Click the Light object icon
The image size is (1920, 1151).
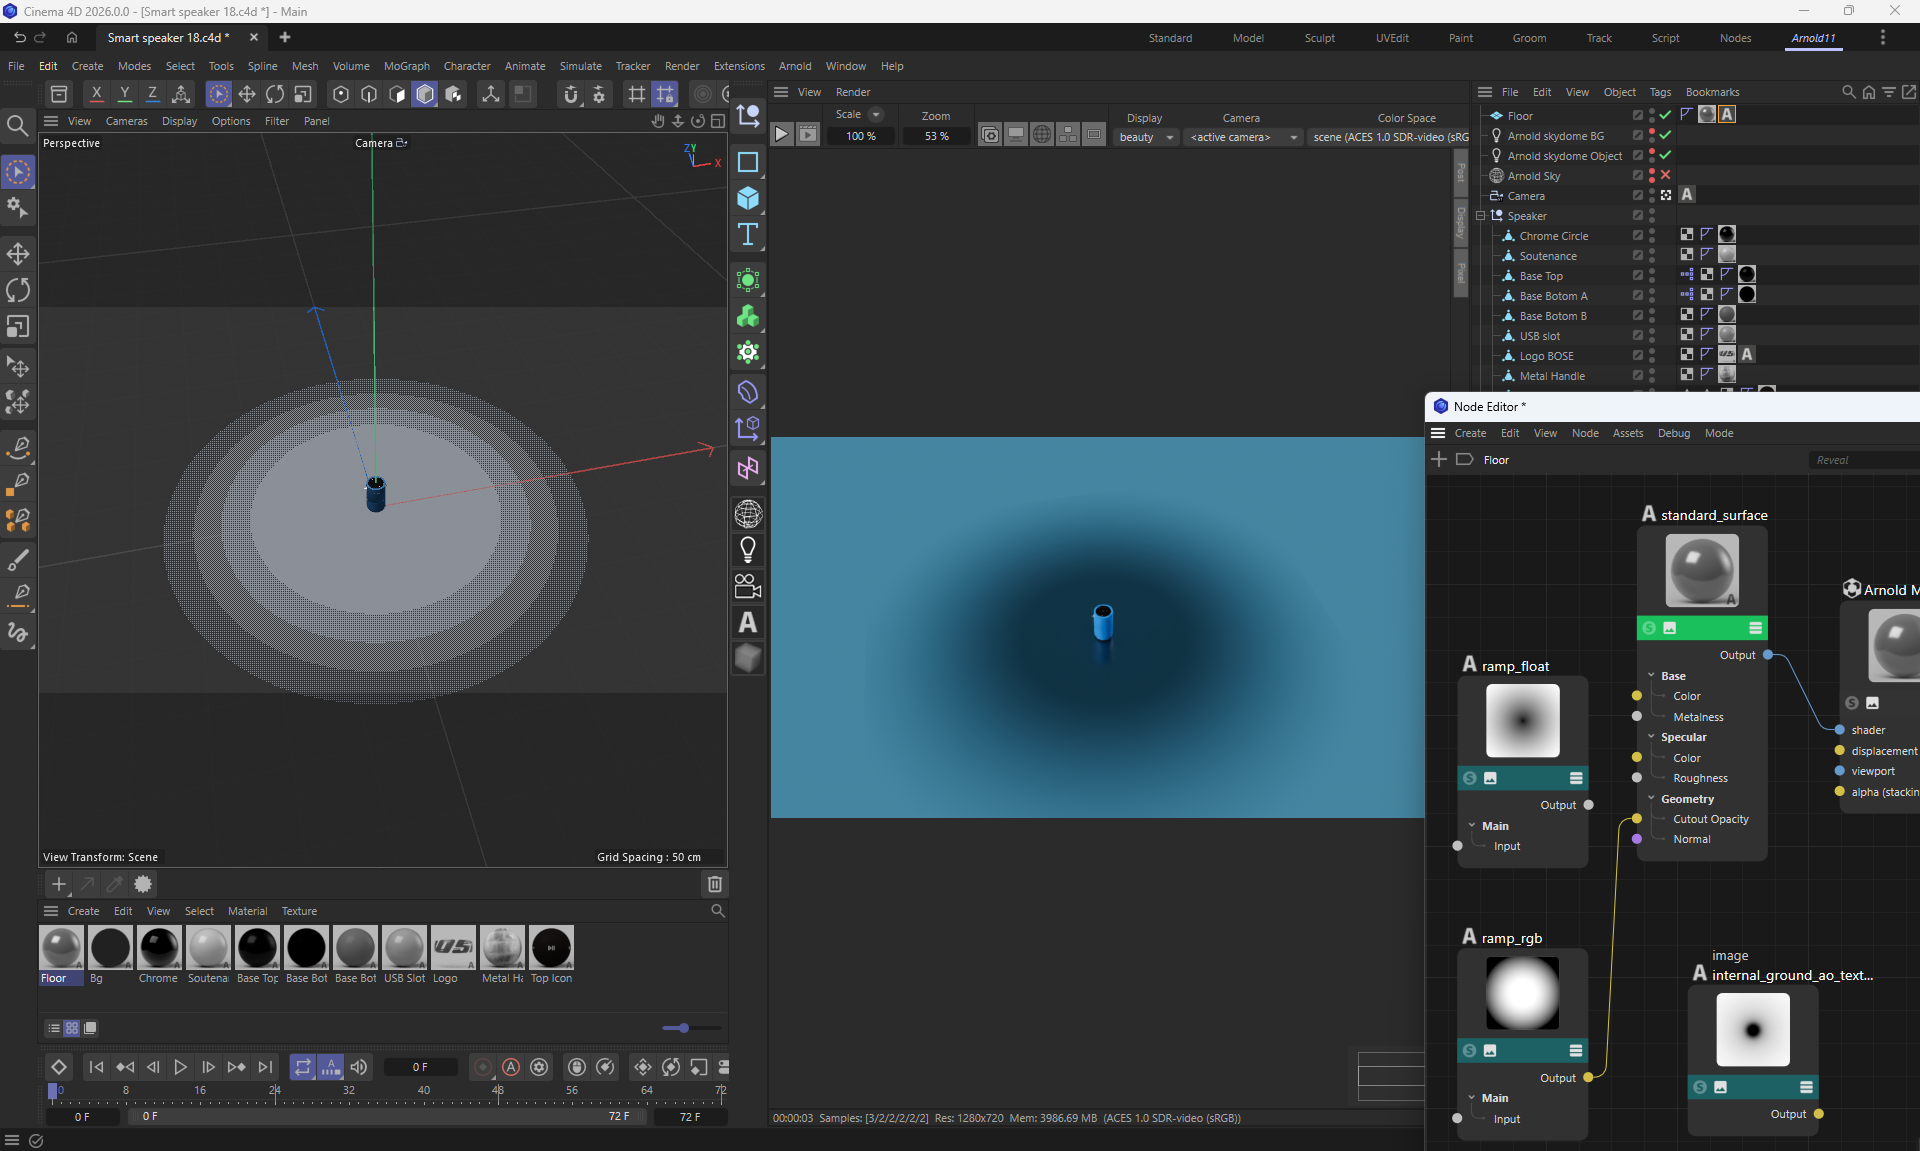coord(748,549)
